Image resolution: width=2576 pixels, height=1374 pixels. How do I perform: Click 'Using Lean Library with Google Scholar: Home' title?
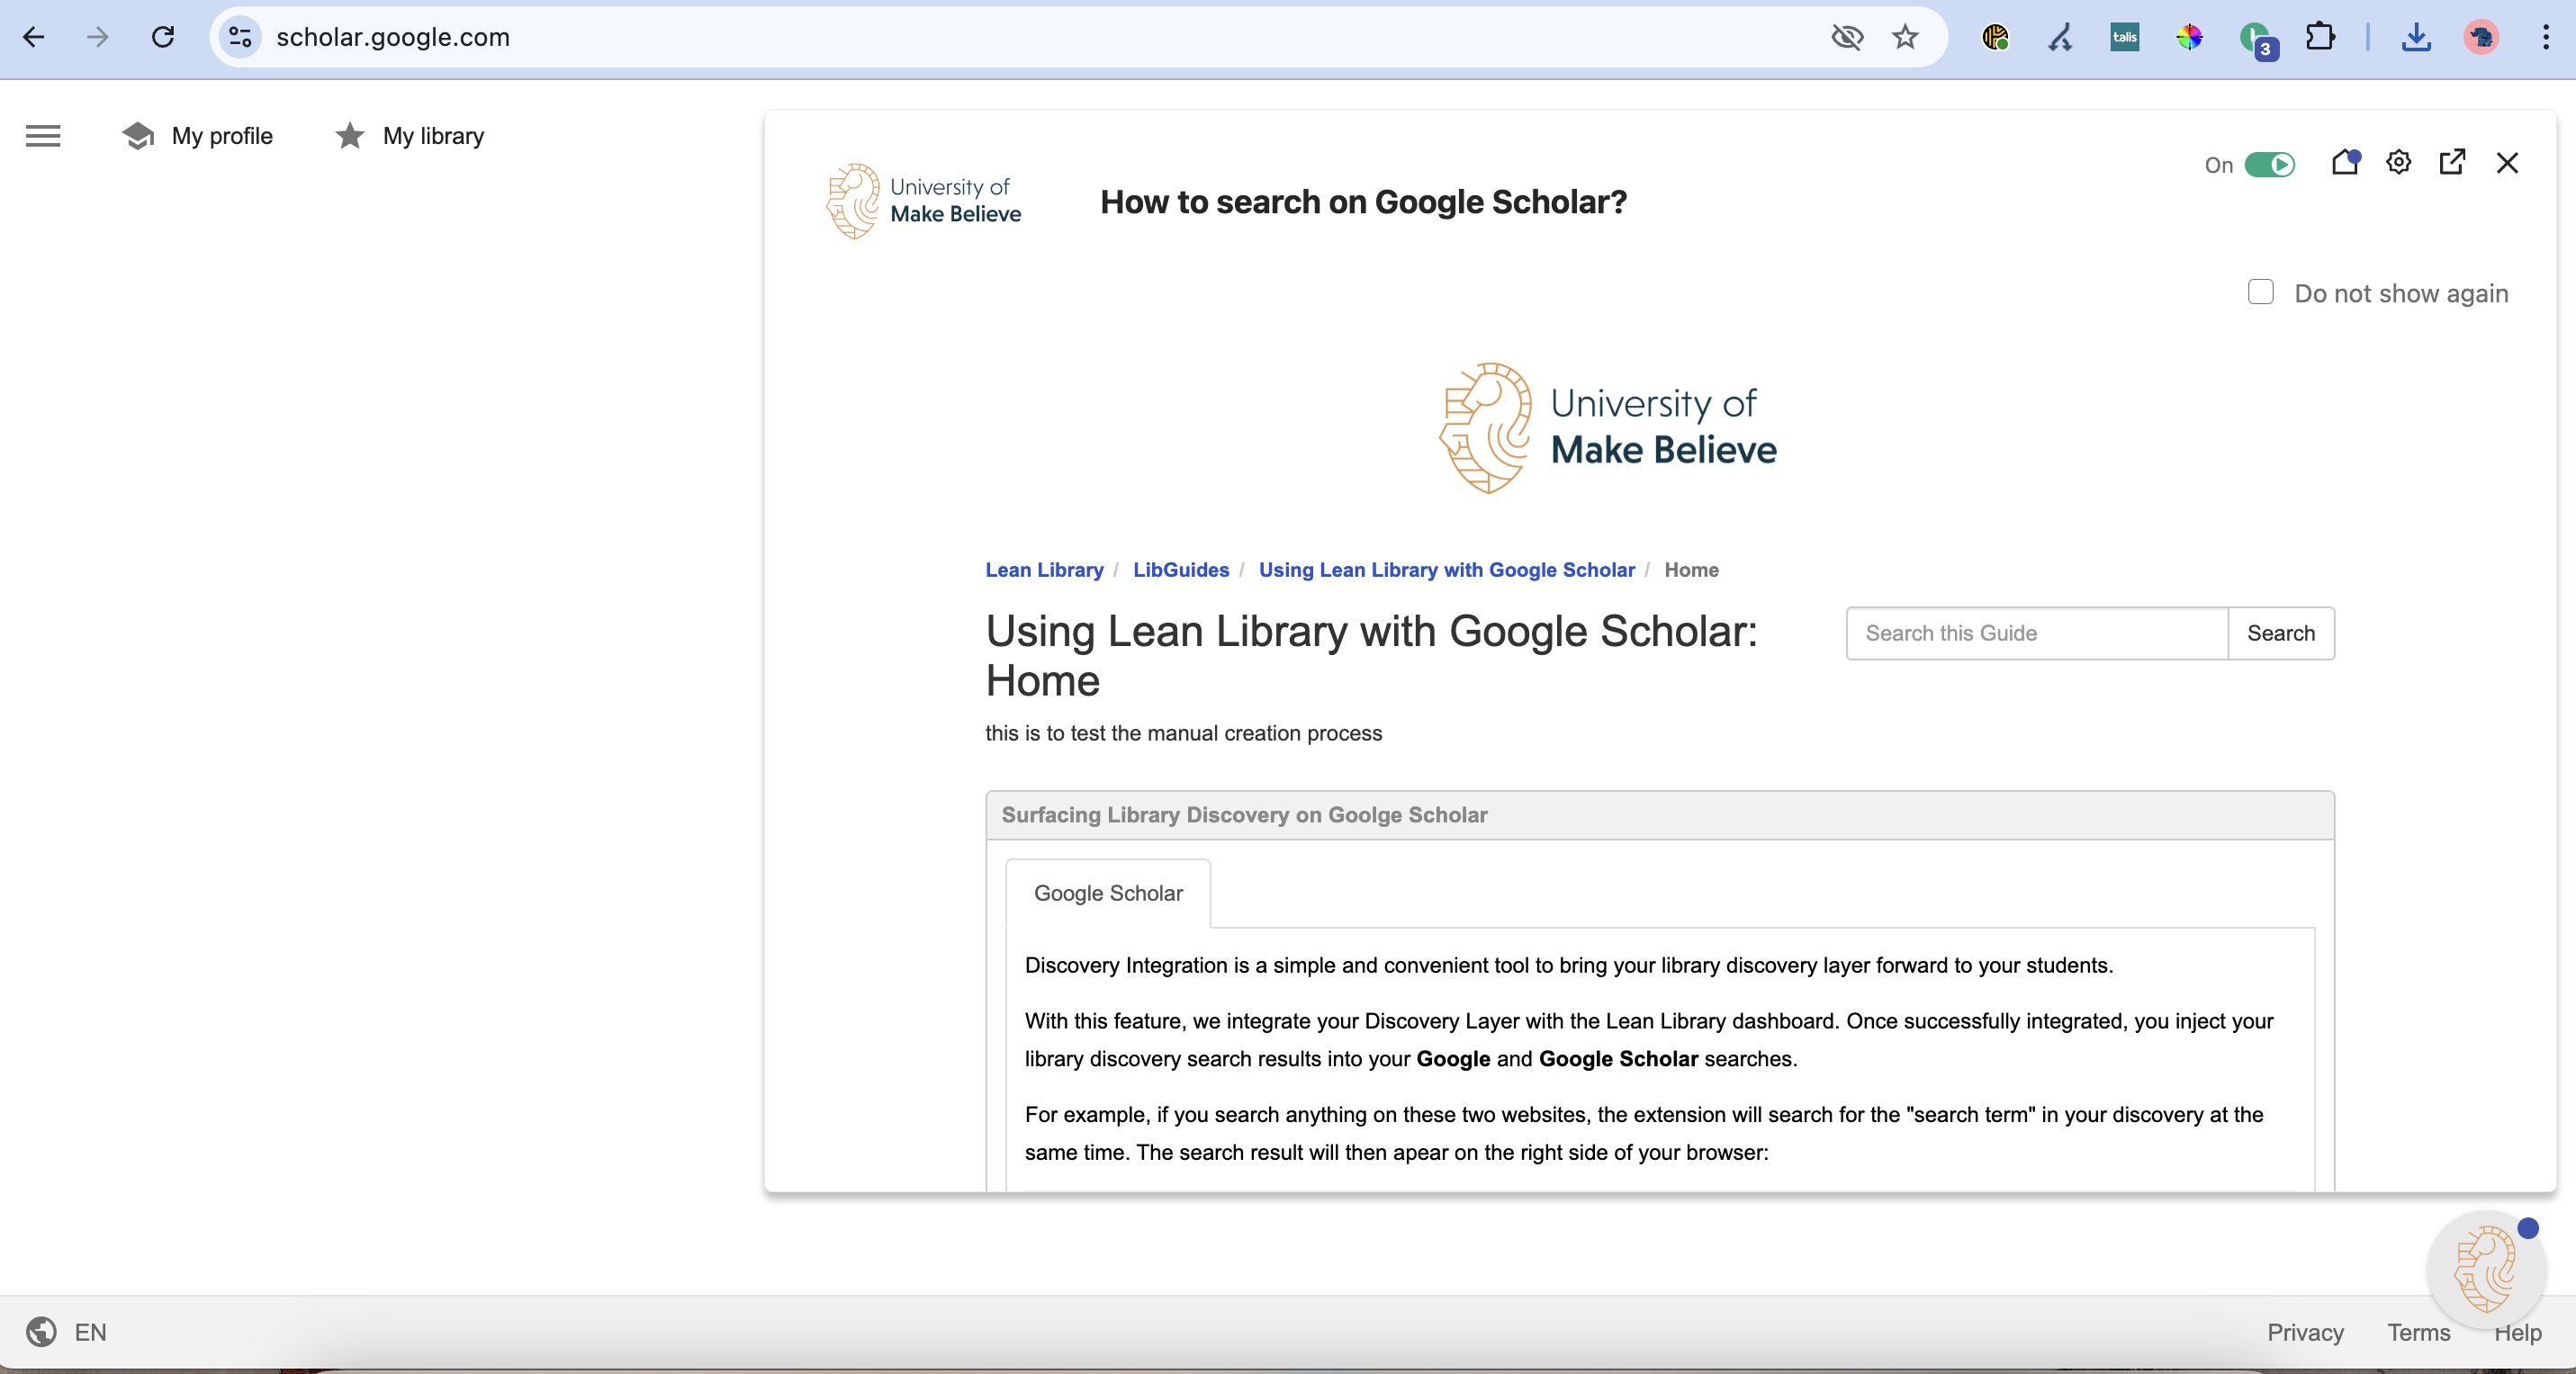point(1371,655)
